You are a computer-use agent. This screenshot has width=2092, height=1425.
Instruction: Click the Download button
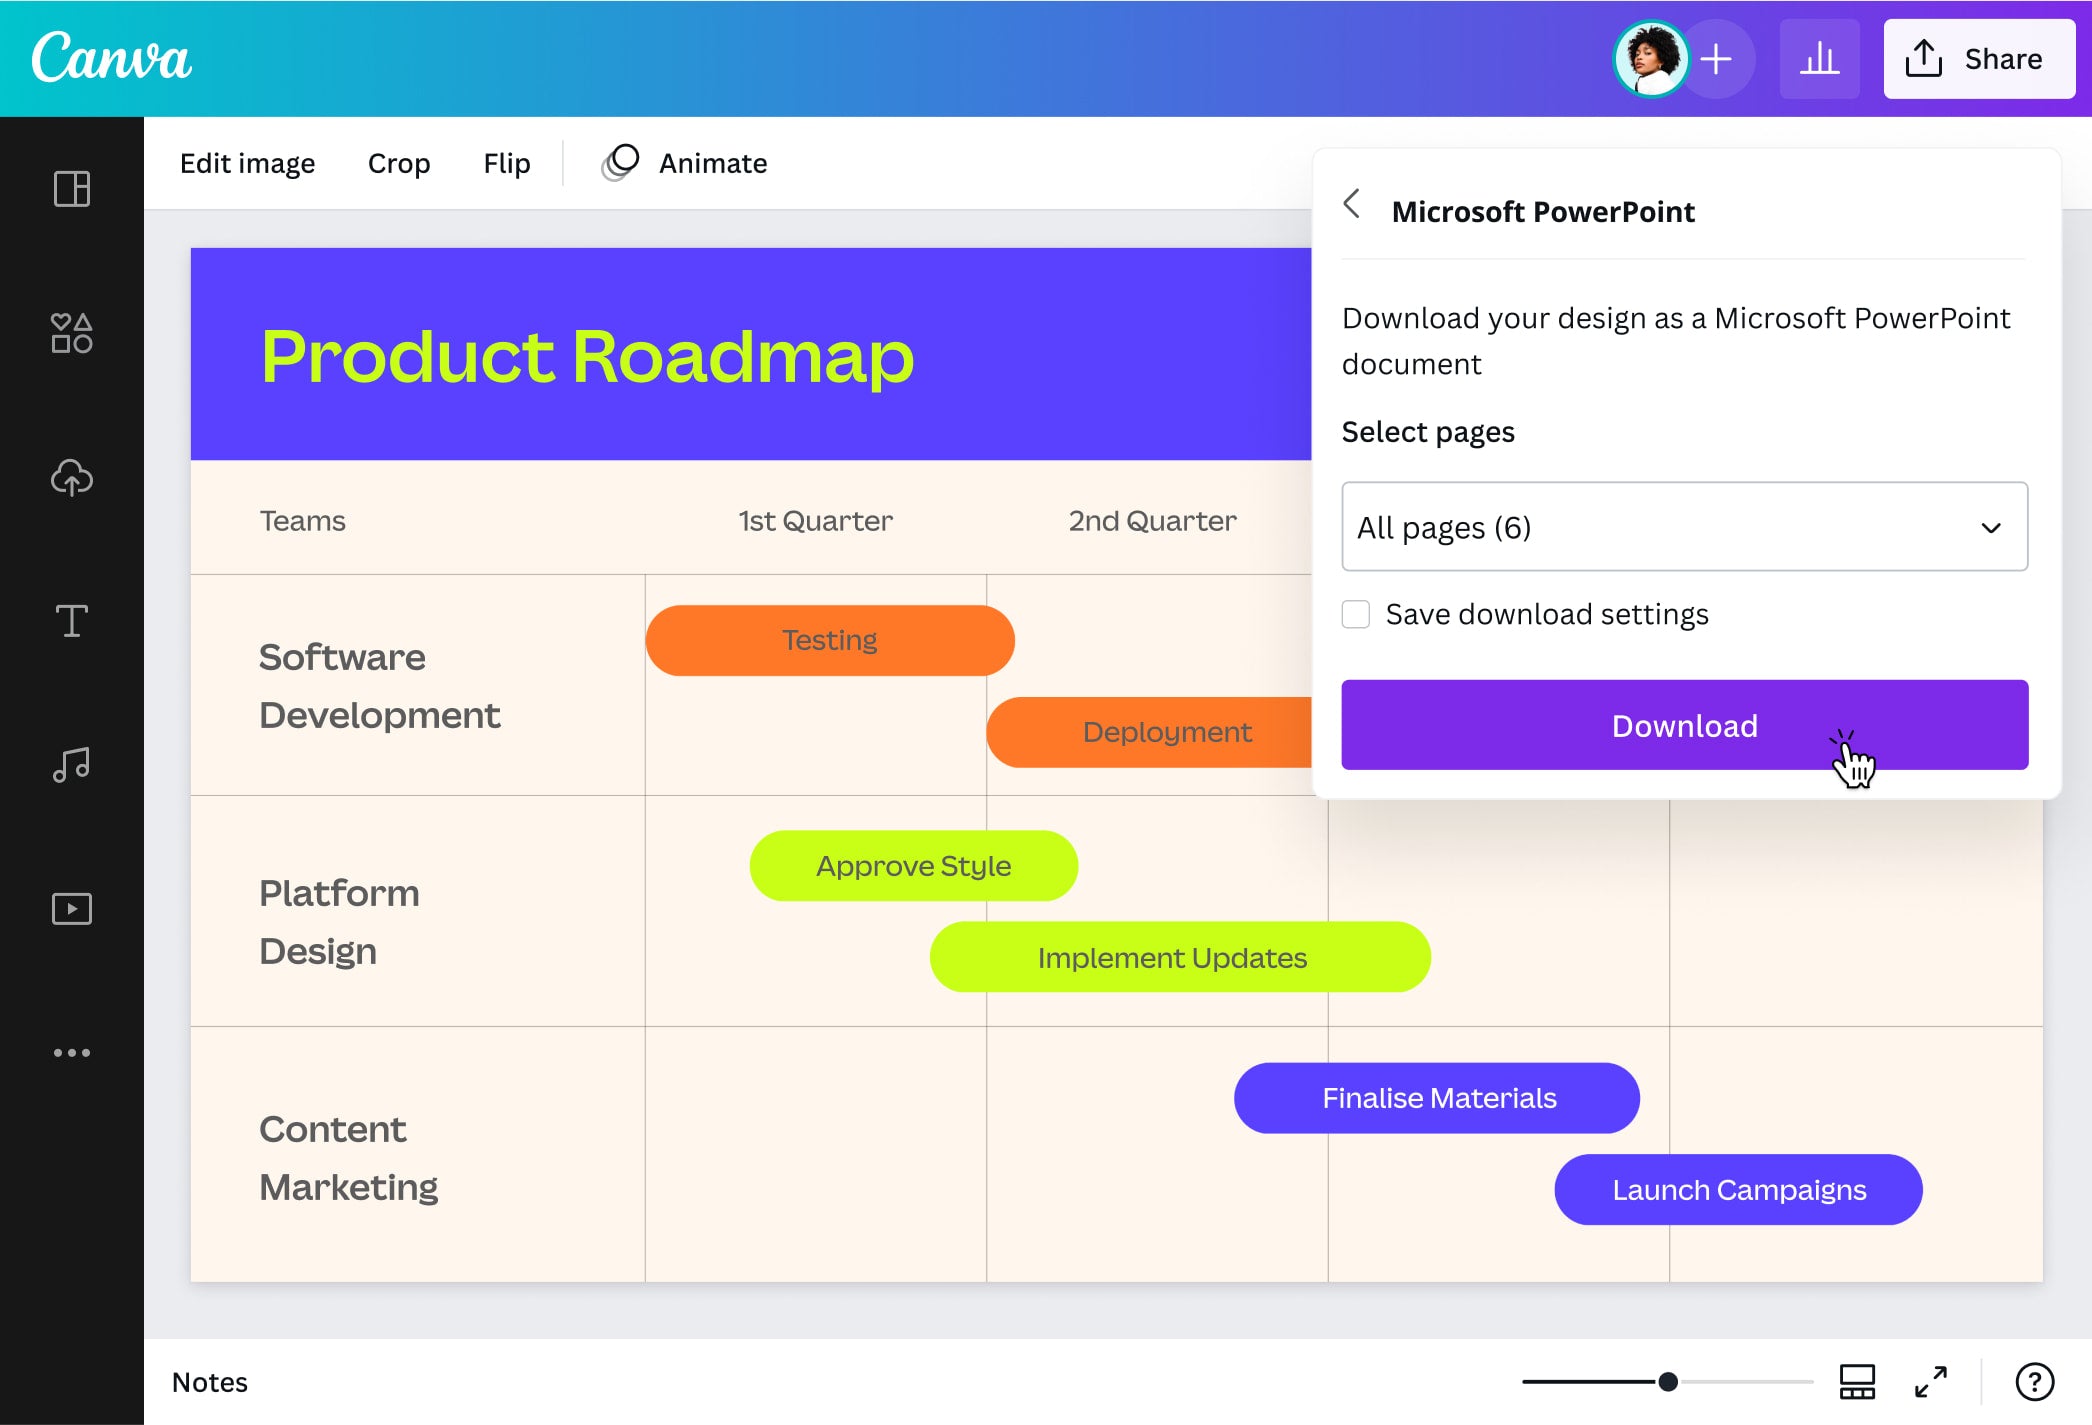click(x=1683, y=725)
